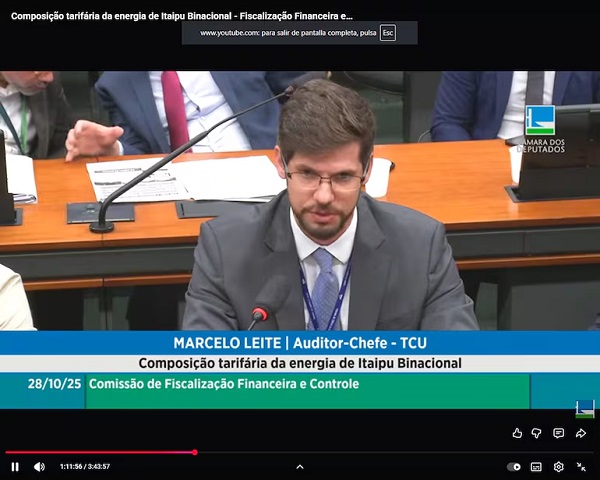Share the video using arrow icon
The width and height of the screenshot is (600, 480).
pos(580,433)
